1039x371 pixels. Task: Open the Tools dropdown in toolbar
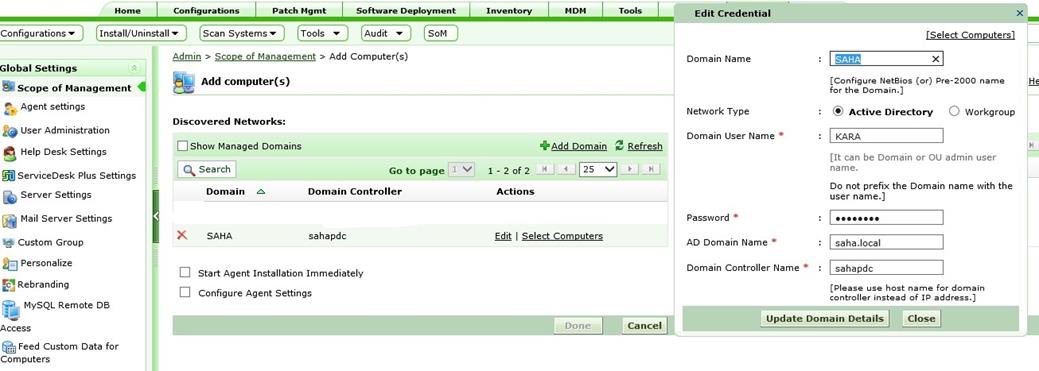tap(323, 33)
